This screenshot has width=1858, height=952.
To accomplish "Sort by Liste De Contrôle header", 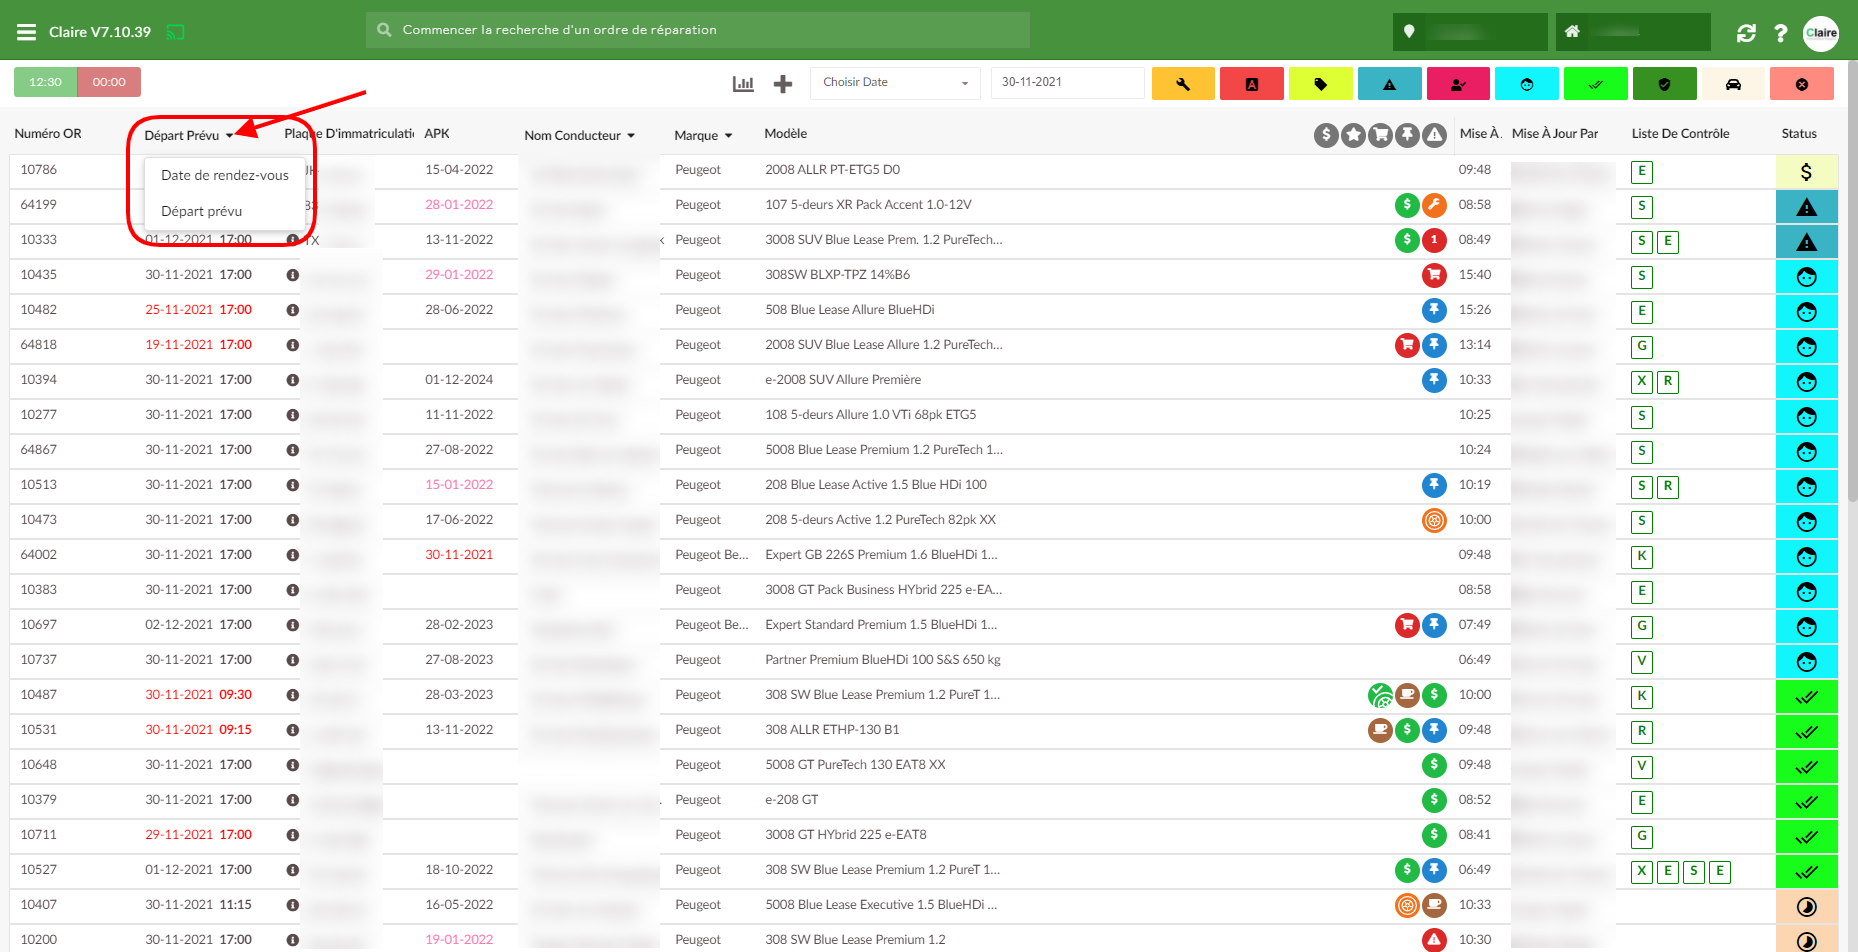I will [x=1680, y=133].
